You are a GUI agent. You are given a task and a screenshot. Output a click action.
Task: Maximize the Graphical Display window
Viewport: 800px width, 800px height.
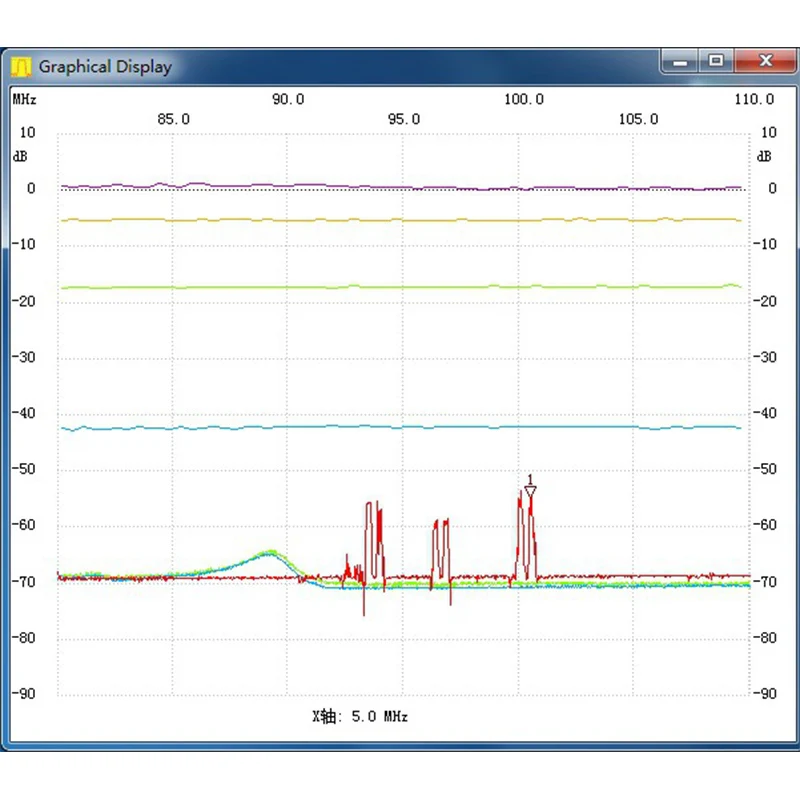(716, 61)
